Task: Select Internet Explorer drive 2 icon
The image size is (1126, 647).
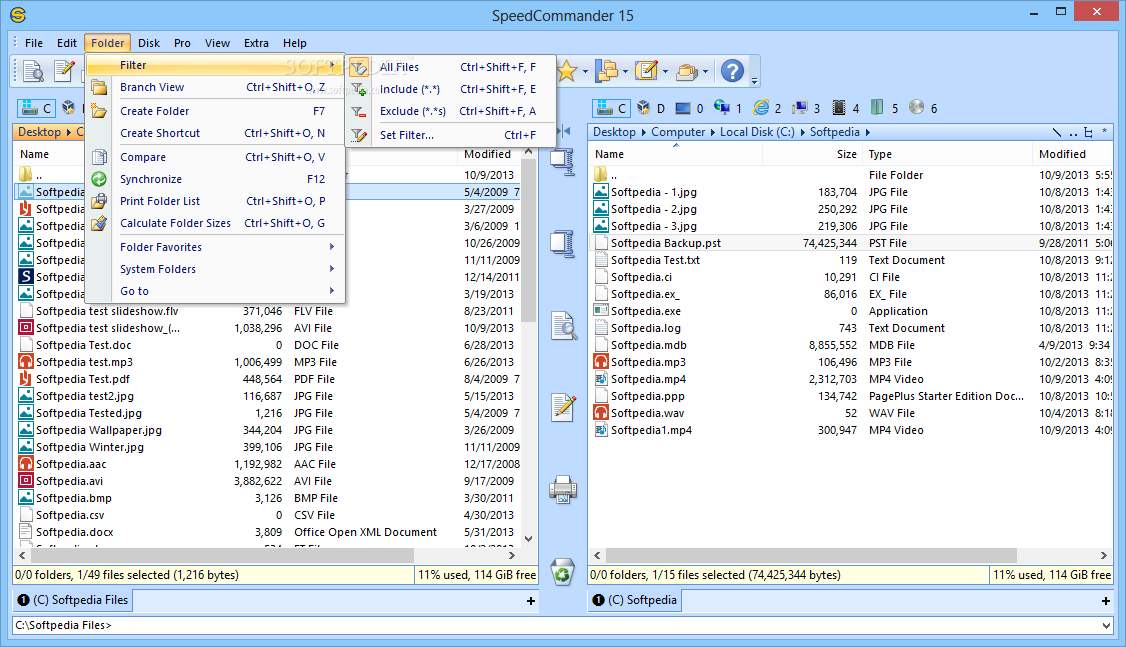Action: tap(767, 108)
